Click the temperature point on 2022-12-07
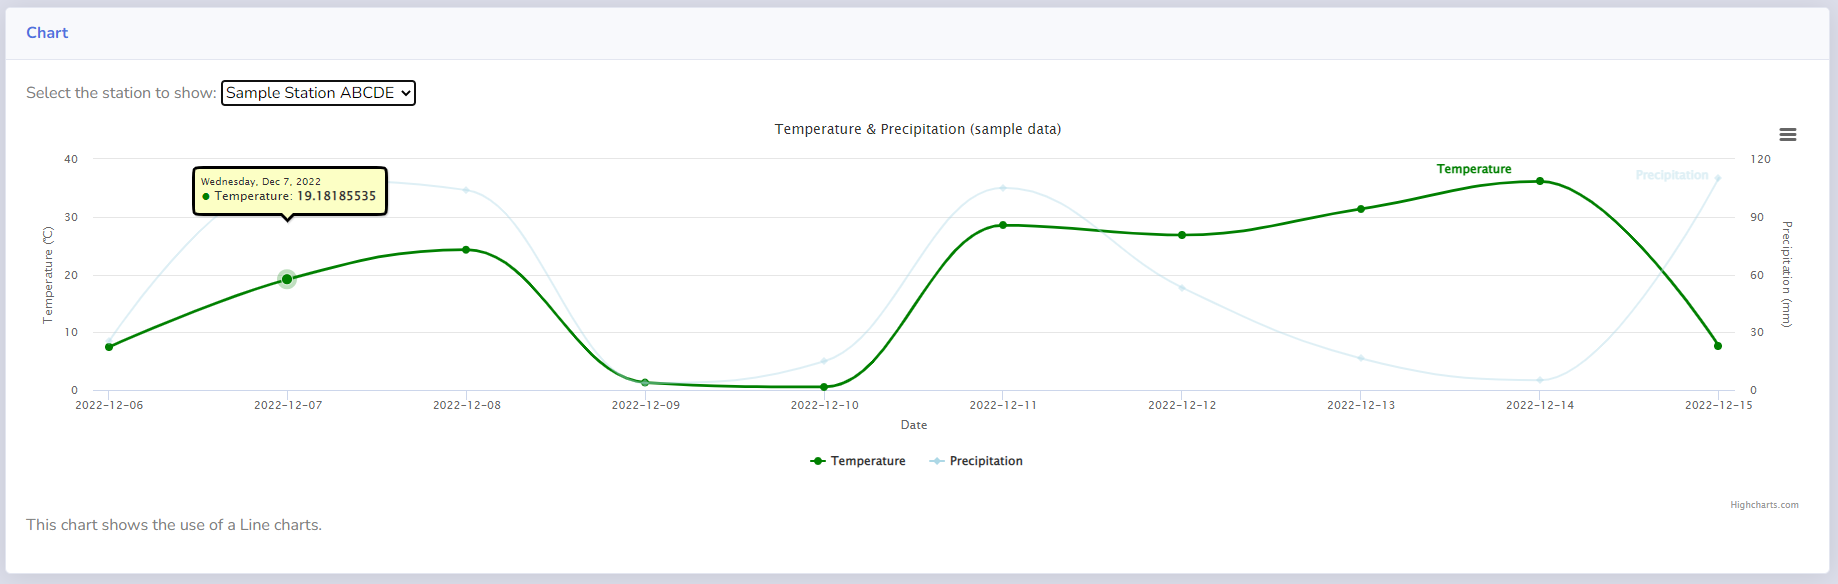The image size is (1838, 584). [287, 279]
